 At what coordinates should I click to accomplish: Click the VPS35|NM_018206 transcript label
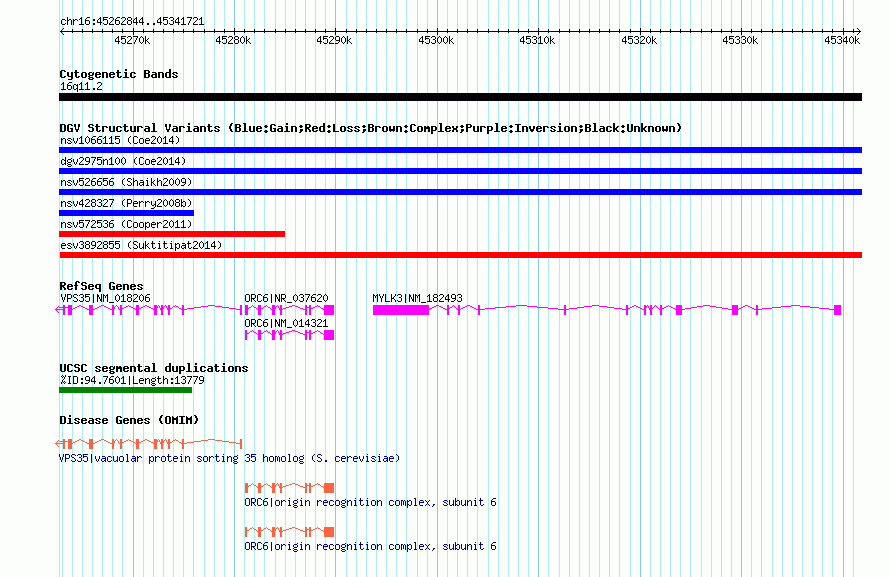[x=105, y=298]
